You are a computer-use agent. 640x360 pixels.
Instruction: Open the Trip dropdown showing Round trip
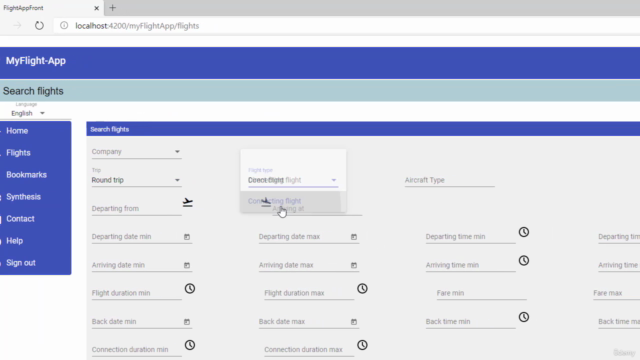point(136,180)
